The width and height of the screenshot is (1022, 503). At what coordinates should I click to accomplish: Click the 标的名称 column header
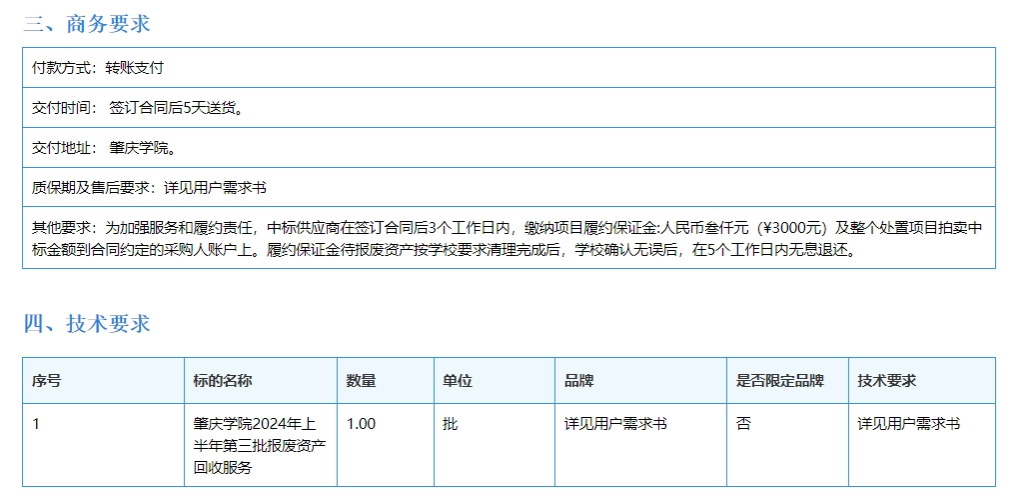tap(223, 381)
